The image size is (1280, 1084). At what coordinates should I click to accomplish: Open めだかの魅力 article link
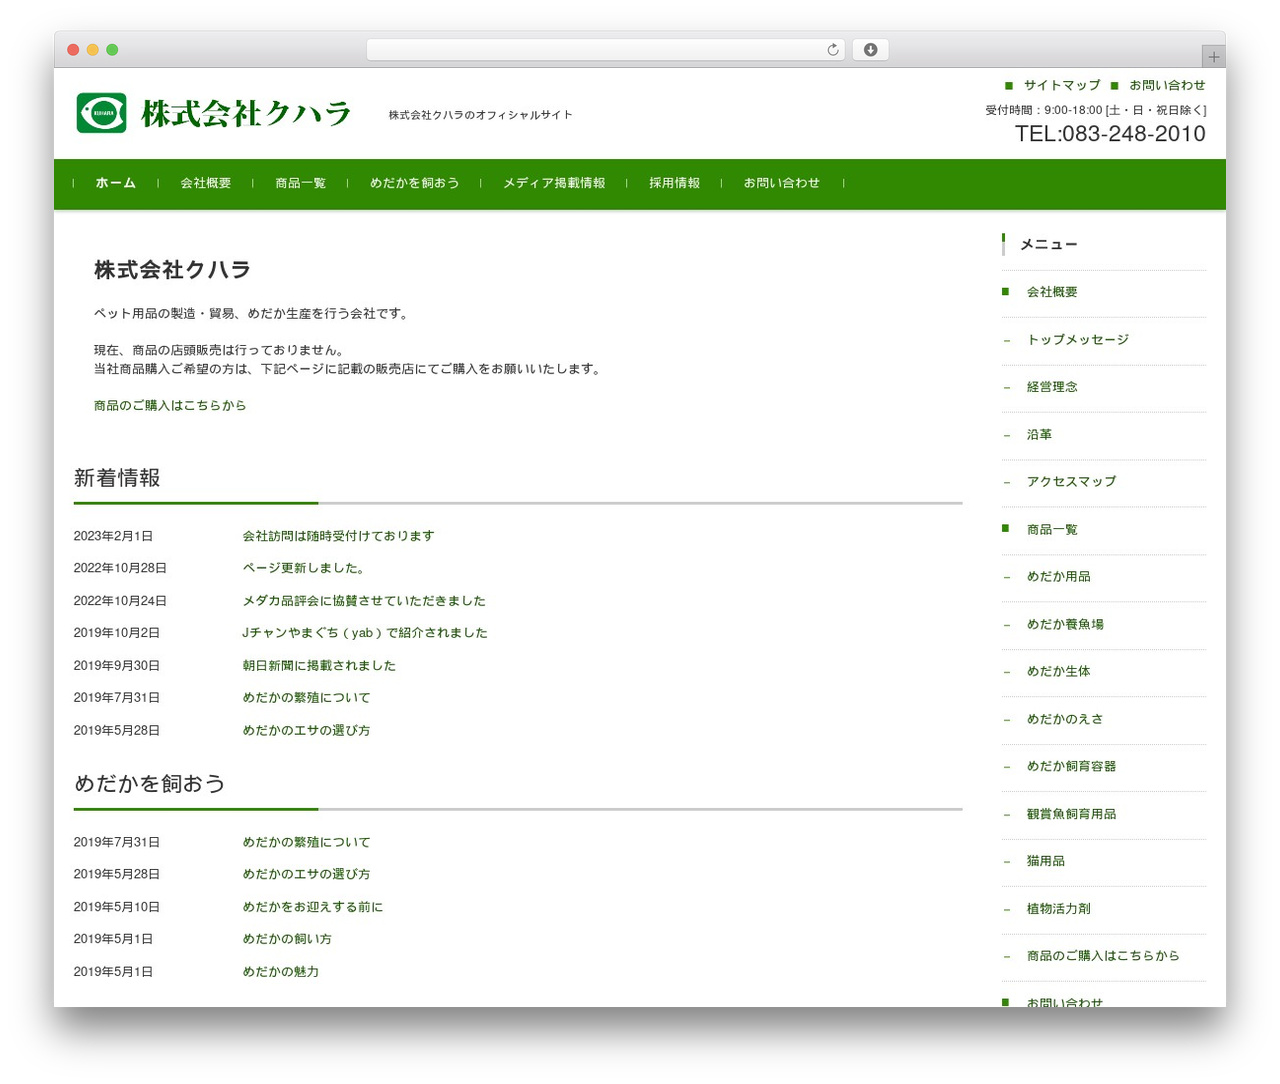pos(281,972)
